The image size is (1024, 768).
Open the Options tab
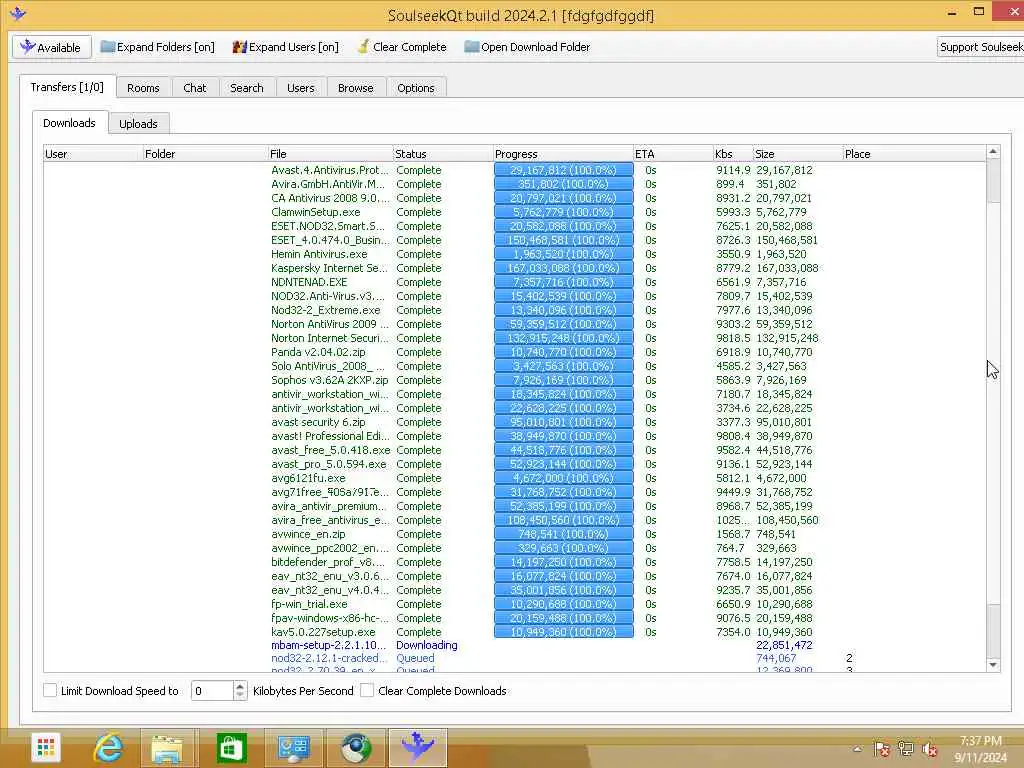pos(416,88)
